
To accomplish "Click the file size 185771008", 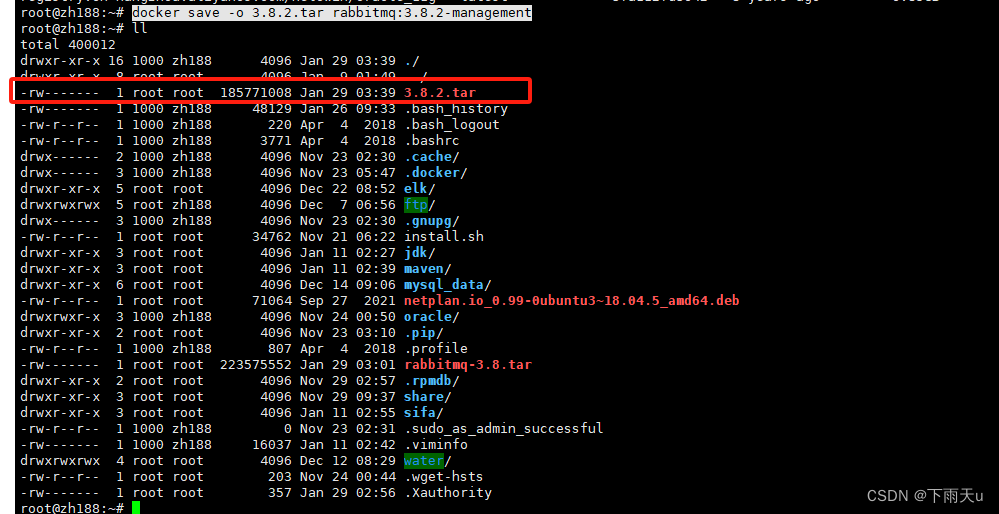I will pos(256,93).
